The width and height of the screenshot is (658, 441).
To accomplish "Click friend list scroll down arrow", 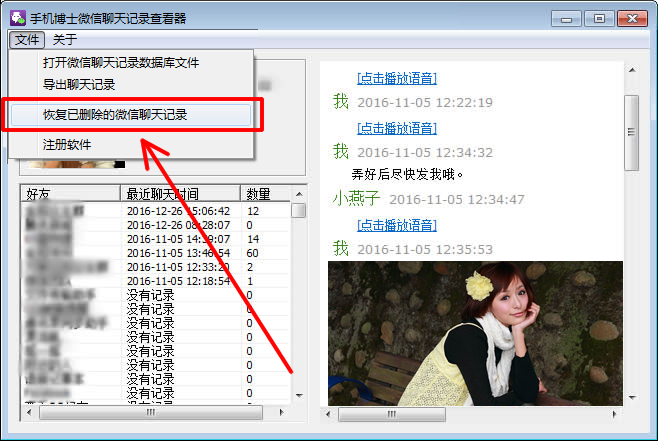I will pyautogui.click(x=299, y=395).
